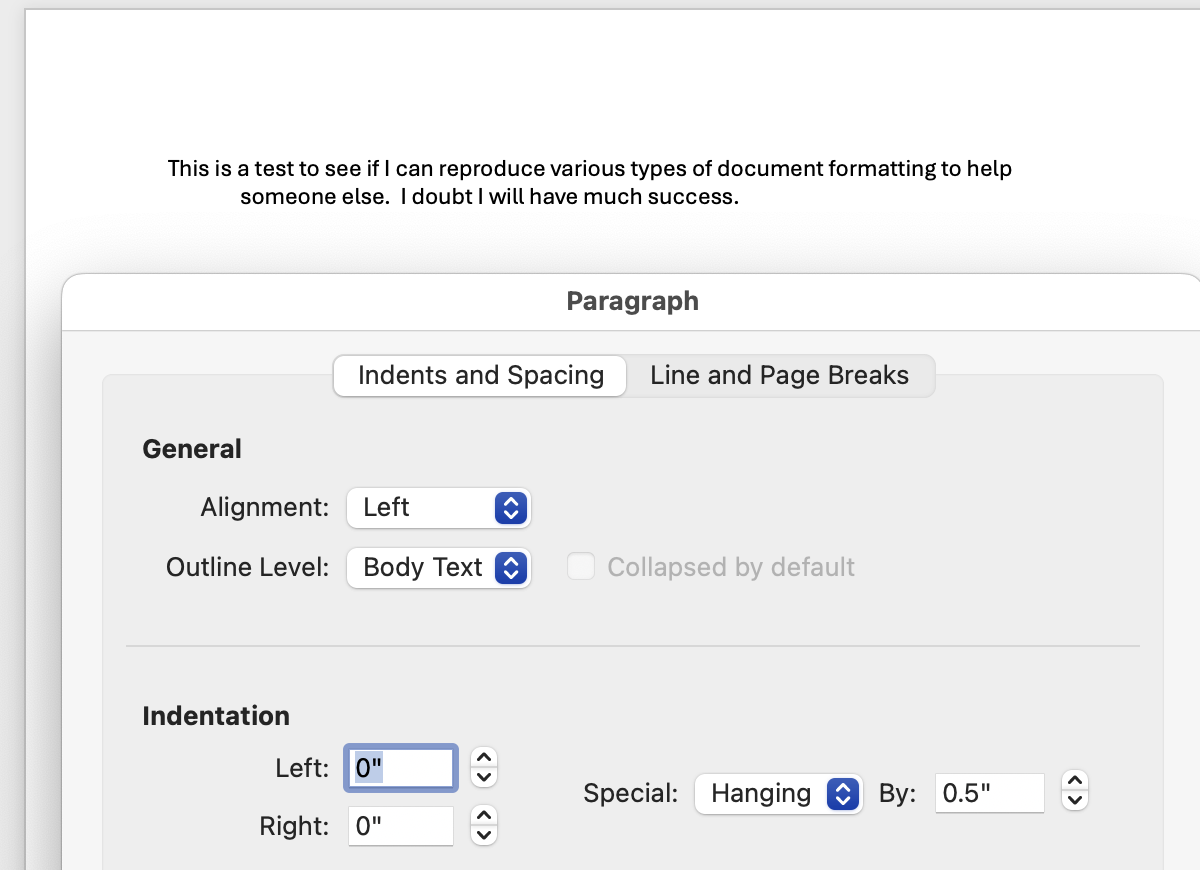Expand the Special indentation dropdown
1200x870 pixels.
coord(778,794)
